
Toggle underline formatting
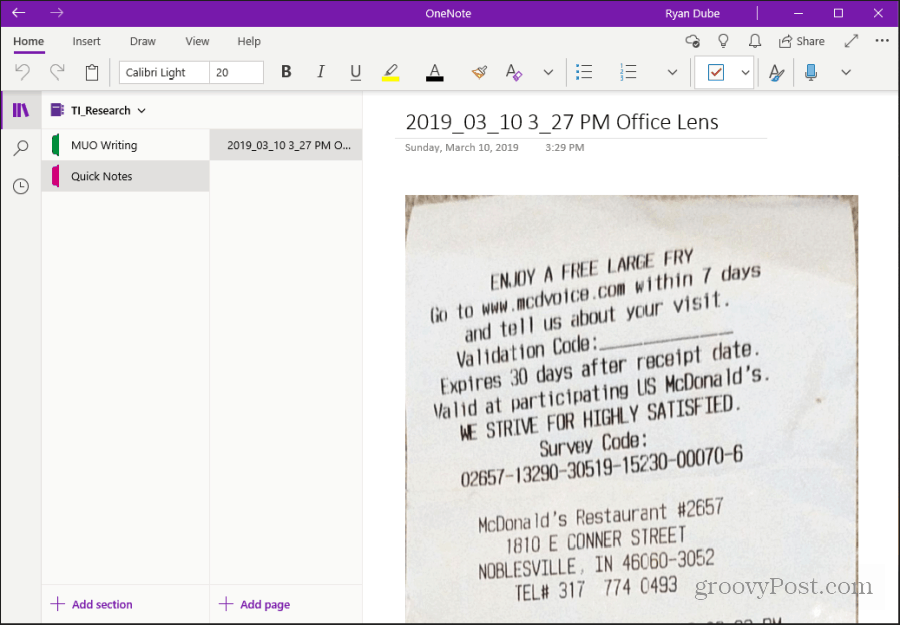click(355, 72)
